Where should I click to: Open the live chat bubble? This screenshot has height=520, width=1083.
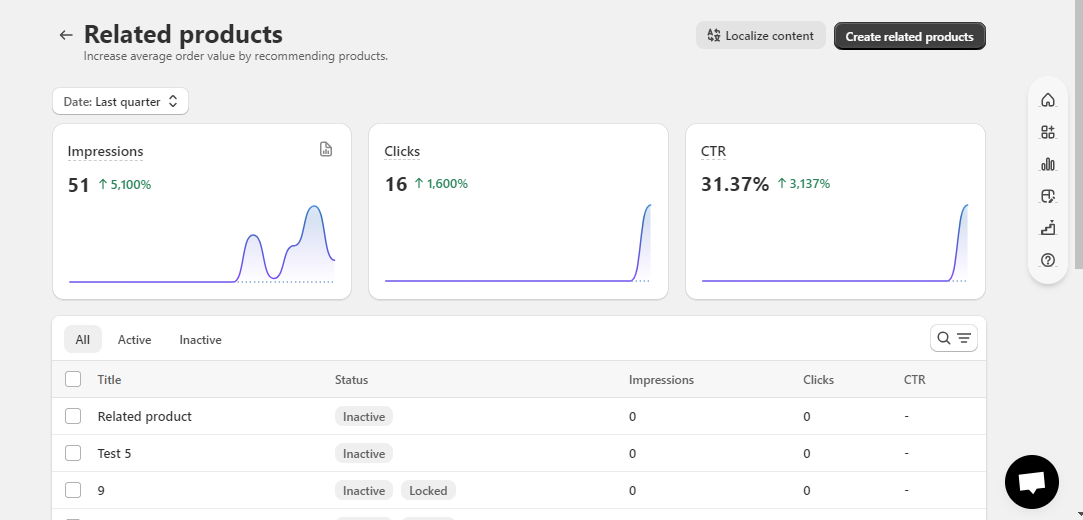tap(1031, 481)
